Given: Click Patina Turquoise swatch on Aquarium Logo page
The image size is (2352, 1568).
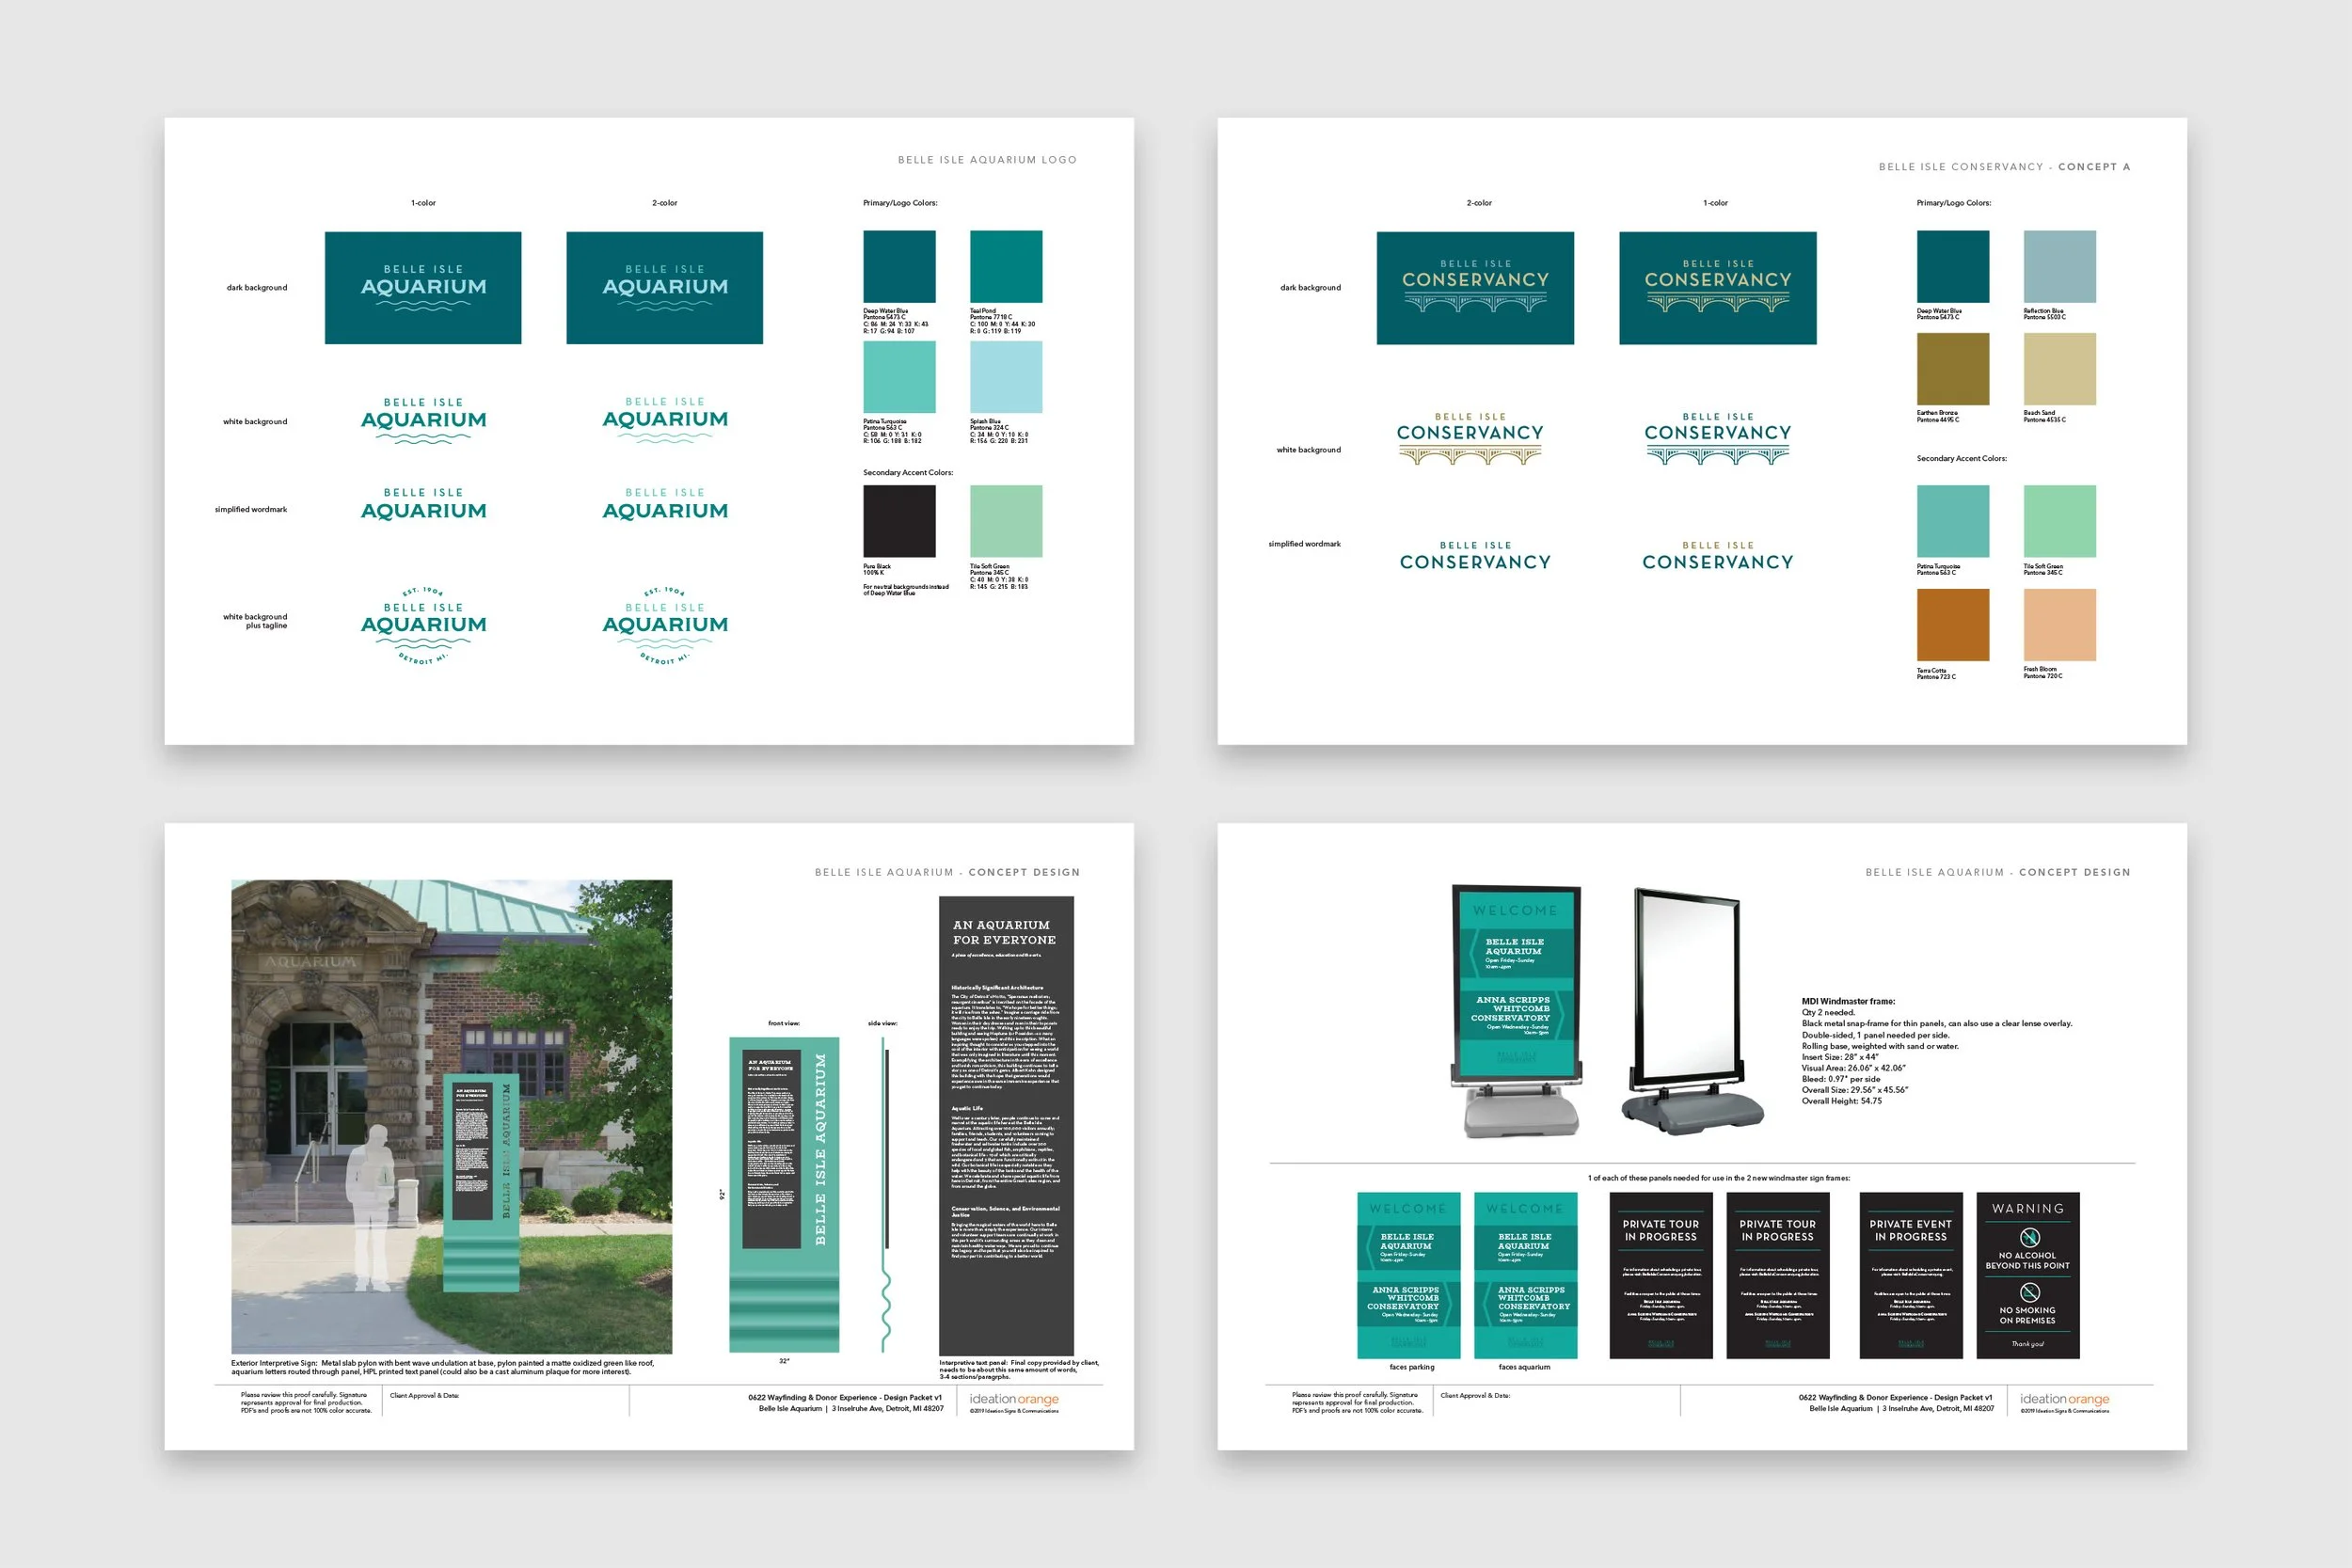Looking at the screenshot, I should point(899,377).
